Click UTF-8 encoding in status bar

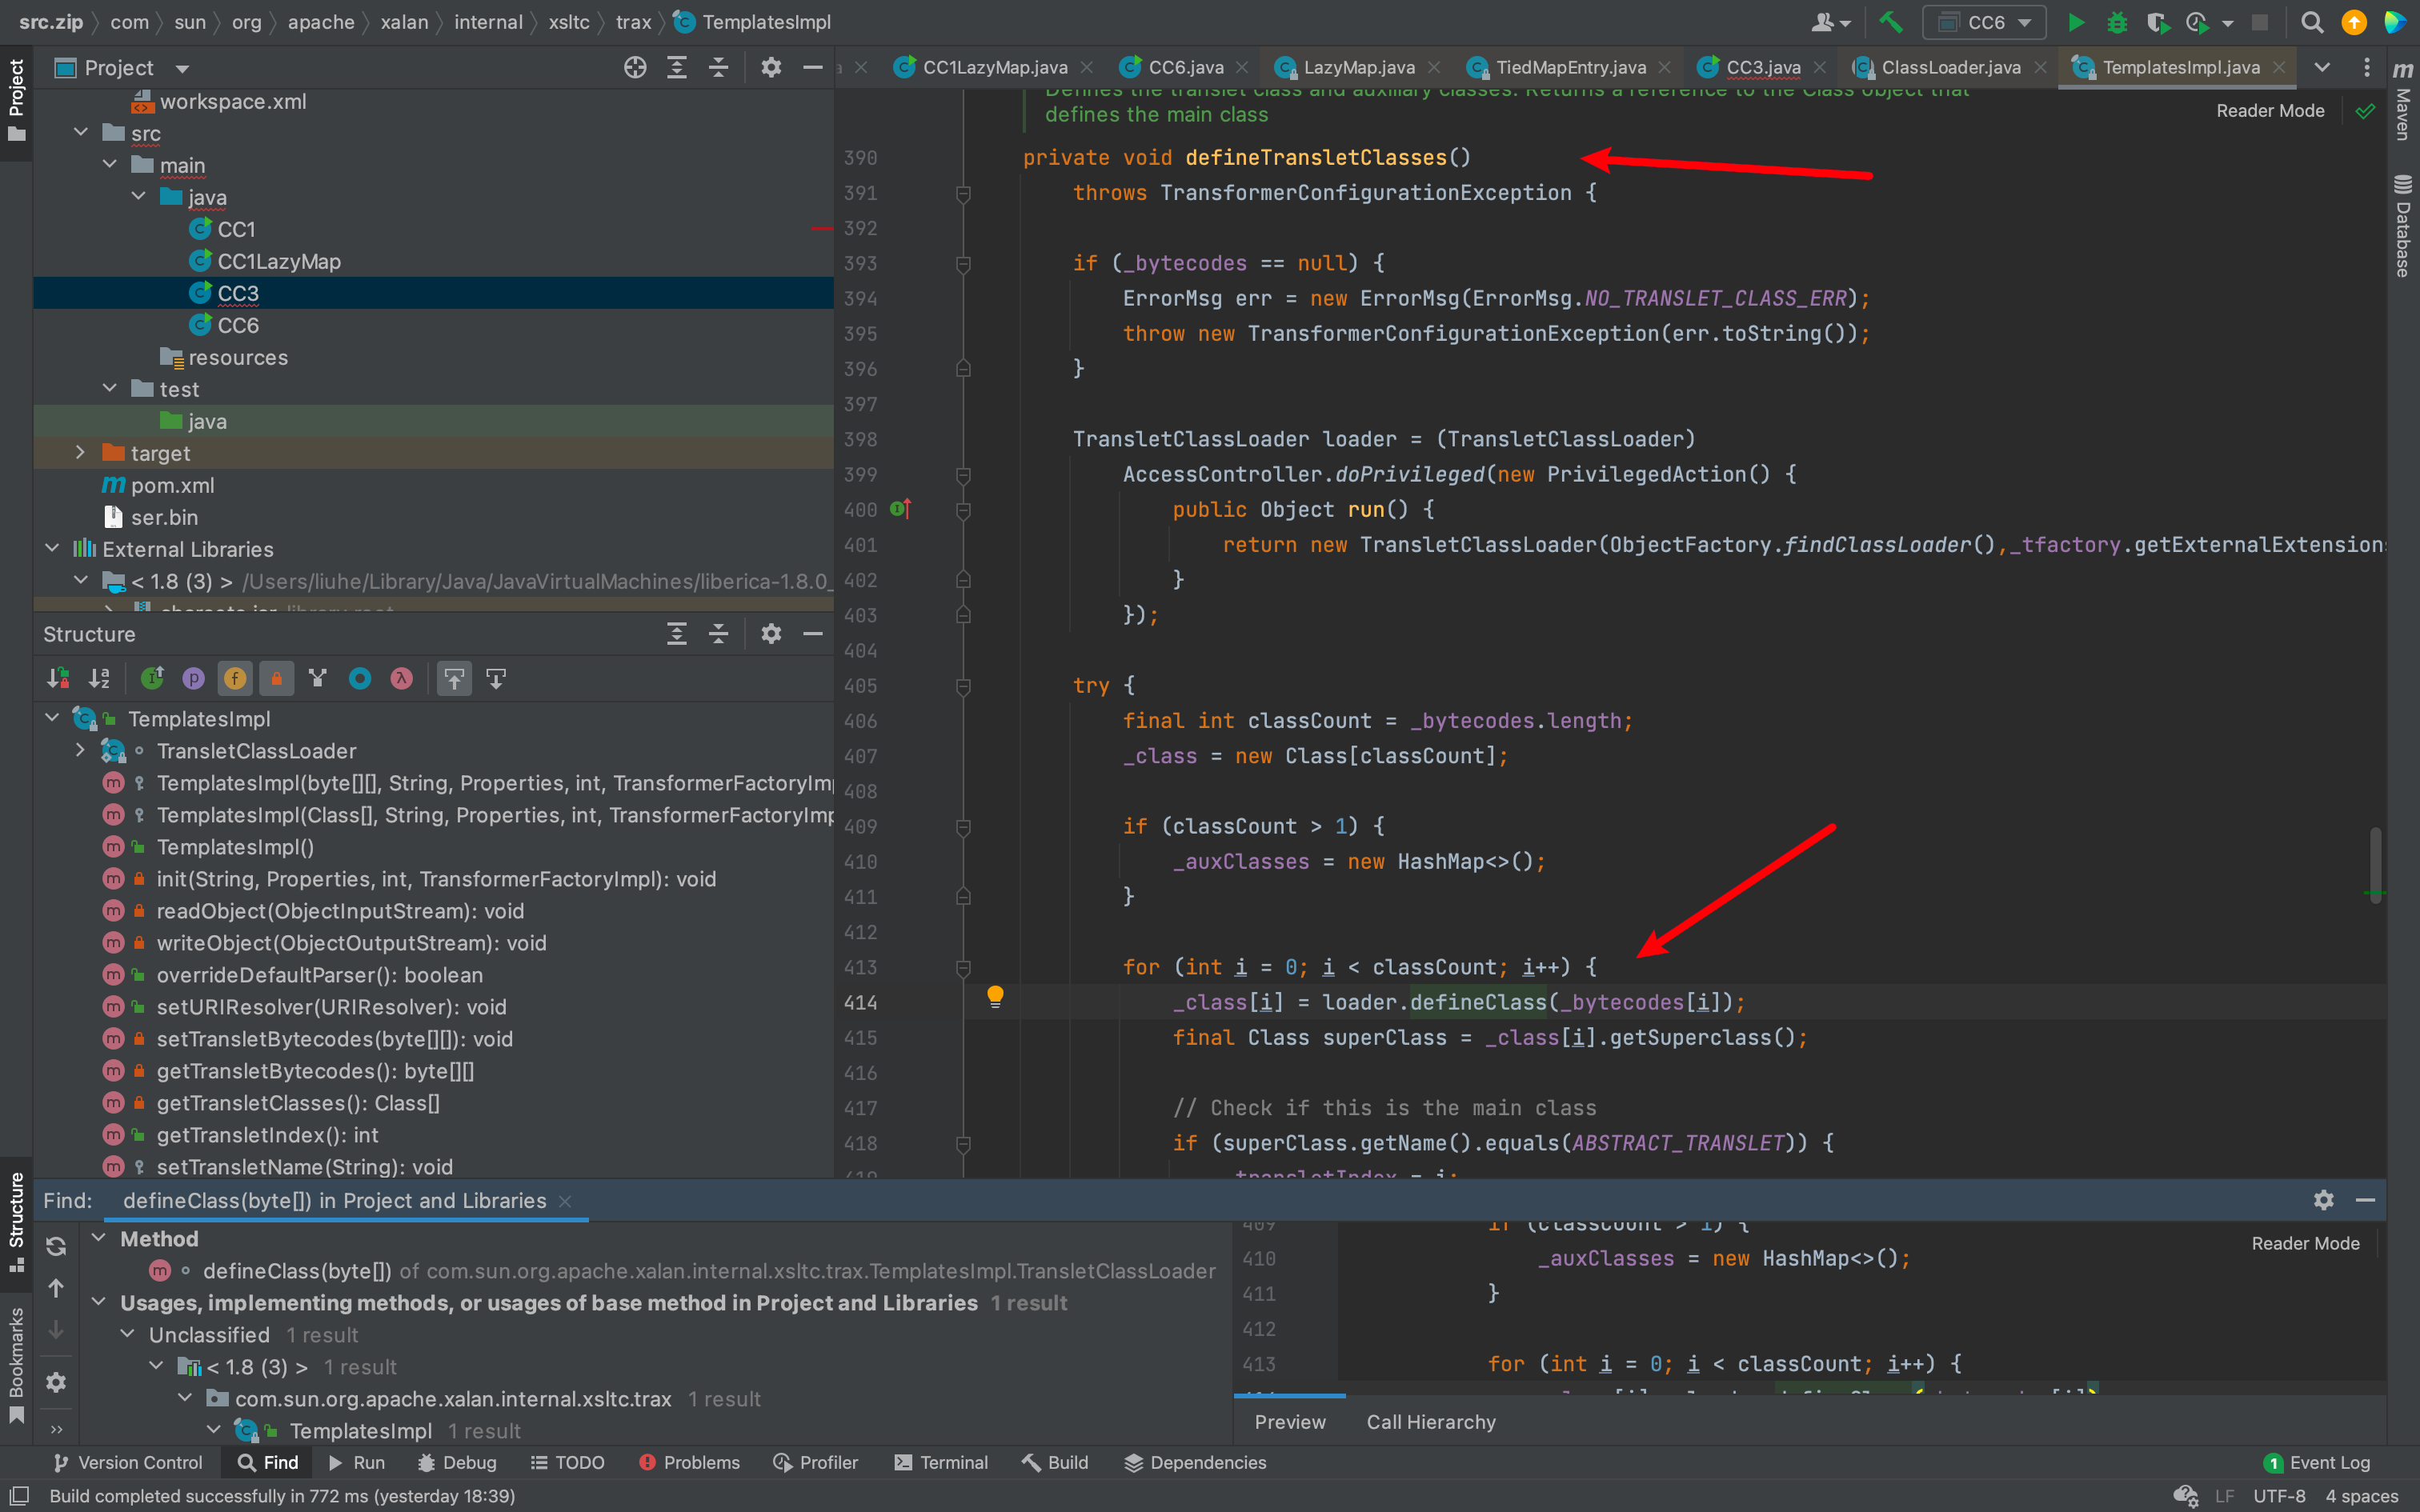tap(2279, 1496)
